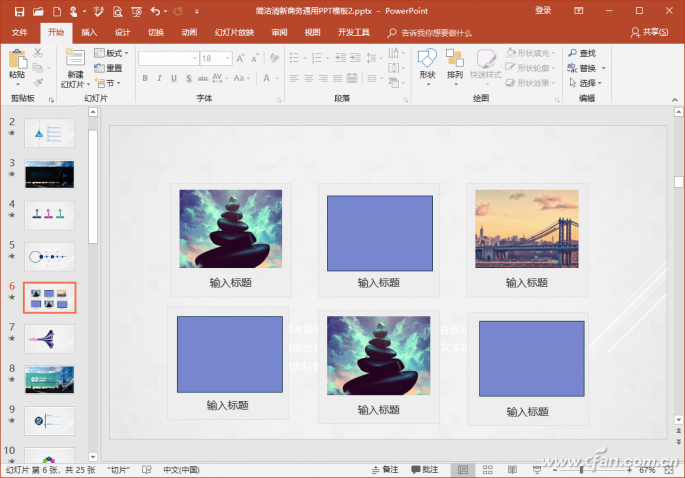Open the Insert ribbon tab

(89, 32)
